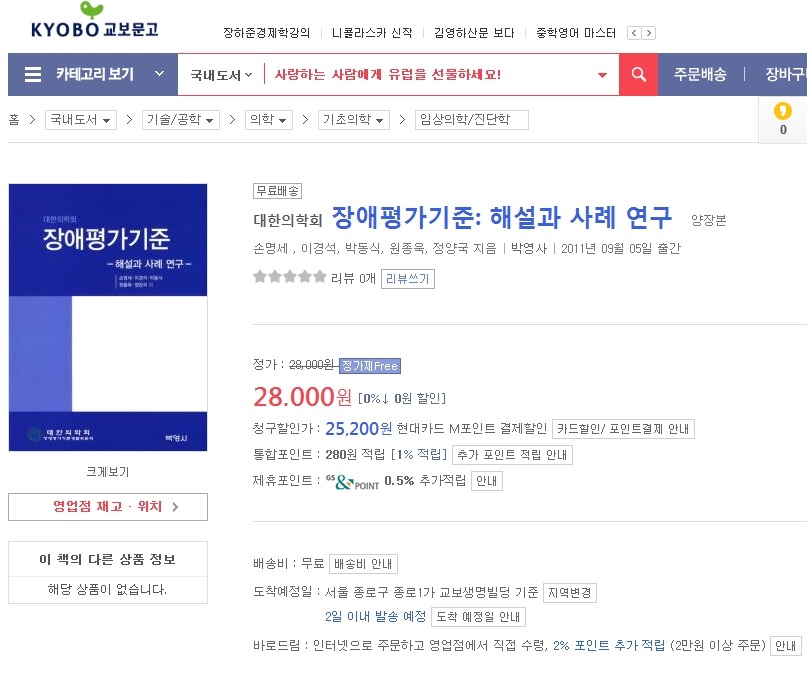
Task: Open 영업점 재고 · 위치 button
Action: point(108,507)
